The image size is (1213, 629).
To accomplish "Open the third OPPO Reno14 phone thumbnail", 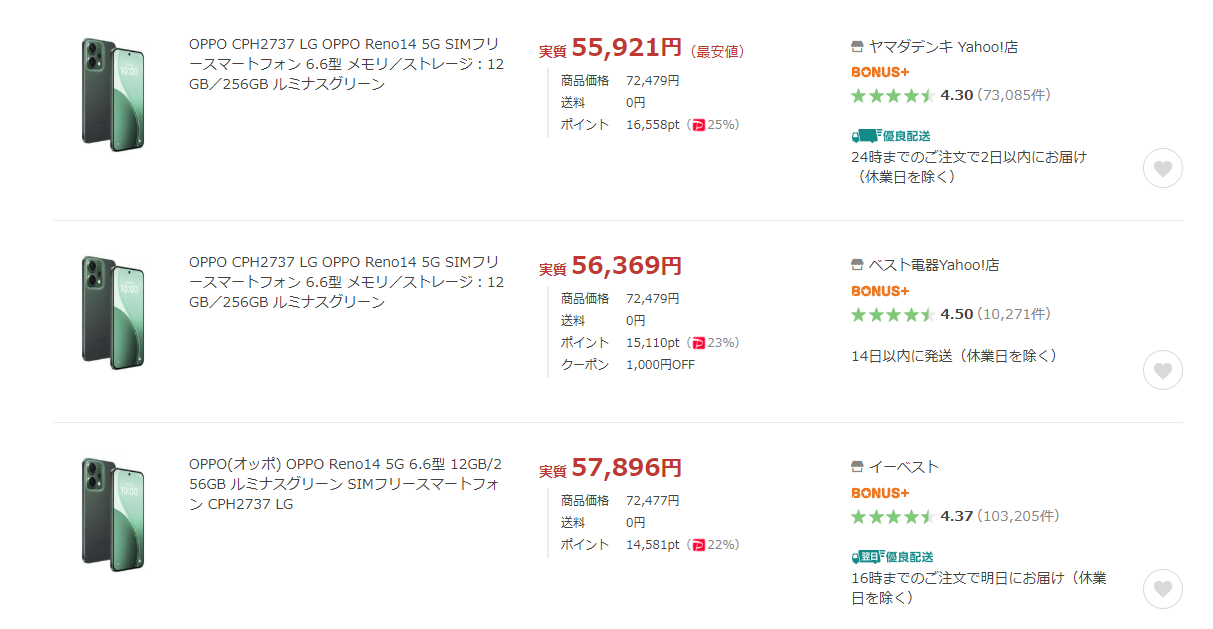I will tap(112, 514).
